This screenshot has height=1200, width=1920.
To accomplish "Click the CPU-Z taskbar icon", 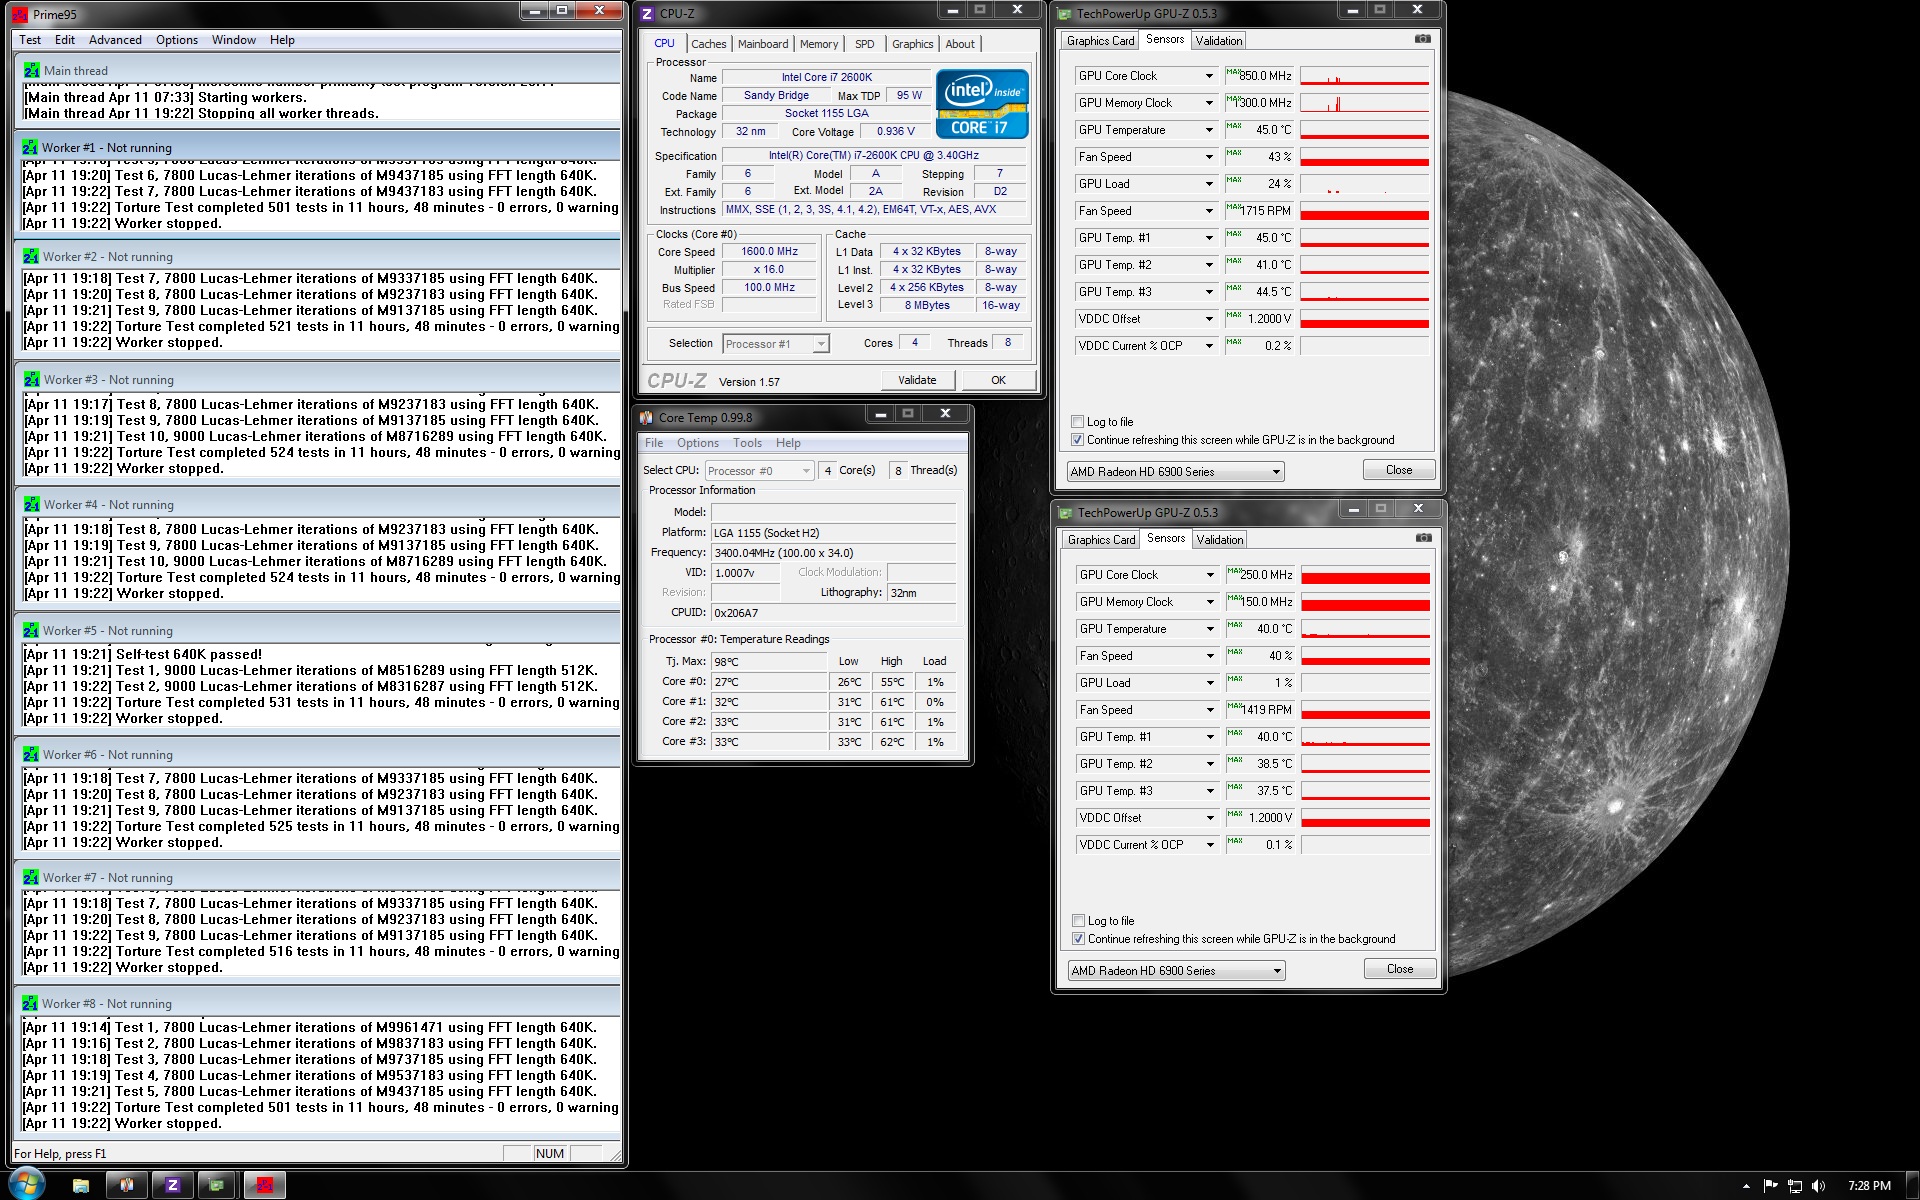I will [172, 1185].
